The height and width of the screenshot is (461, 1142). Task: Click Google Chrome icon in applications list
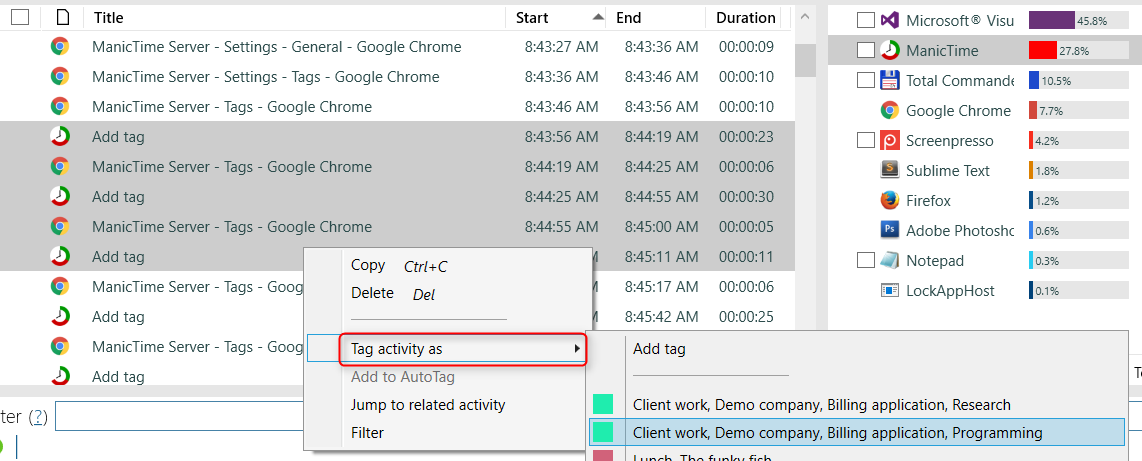tap(889, 111)
